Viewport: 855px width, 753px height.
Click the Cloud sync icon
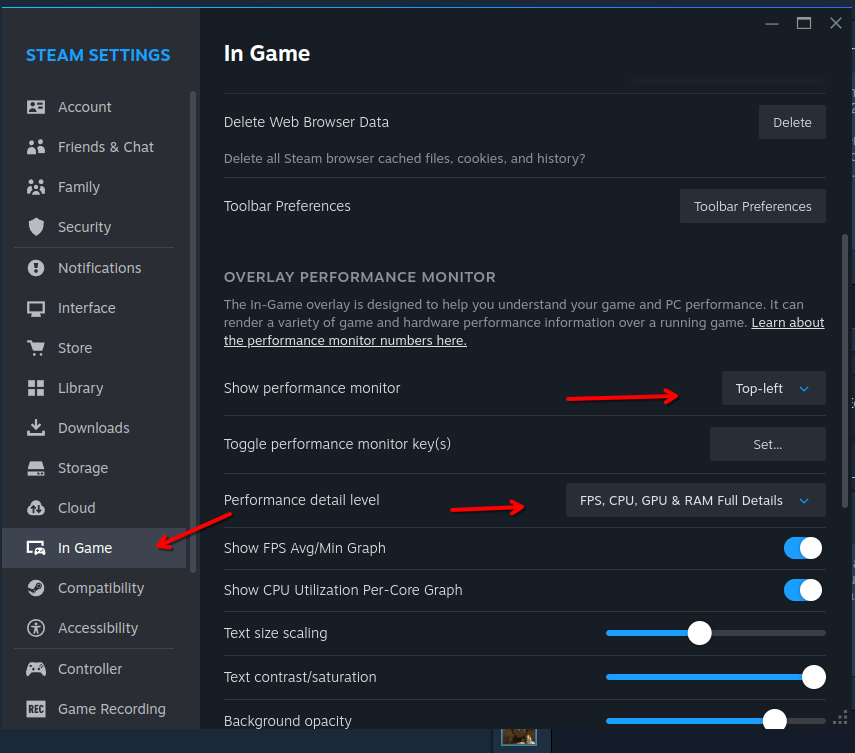[x=36, y=508]
